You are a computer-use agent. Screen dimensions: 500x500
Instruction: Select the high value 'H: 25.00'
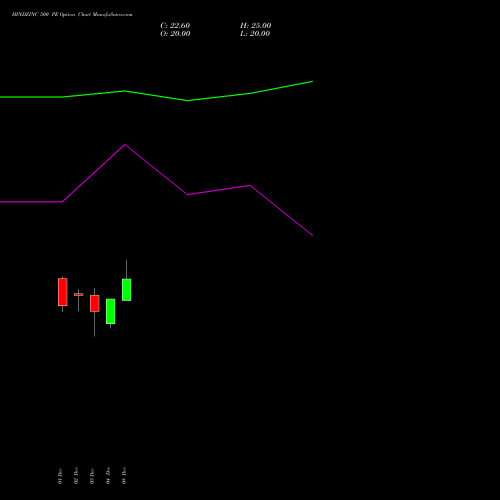pos(256,26)
